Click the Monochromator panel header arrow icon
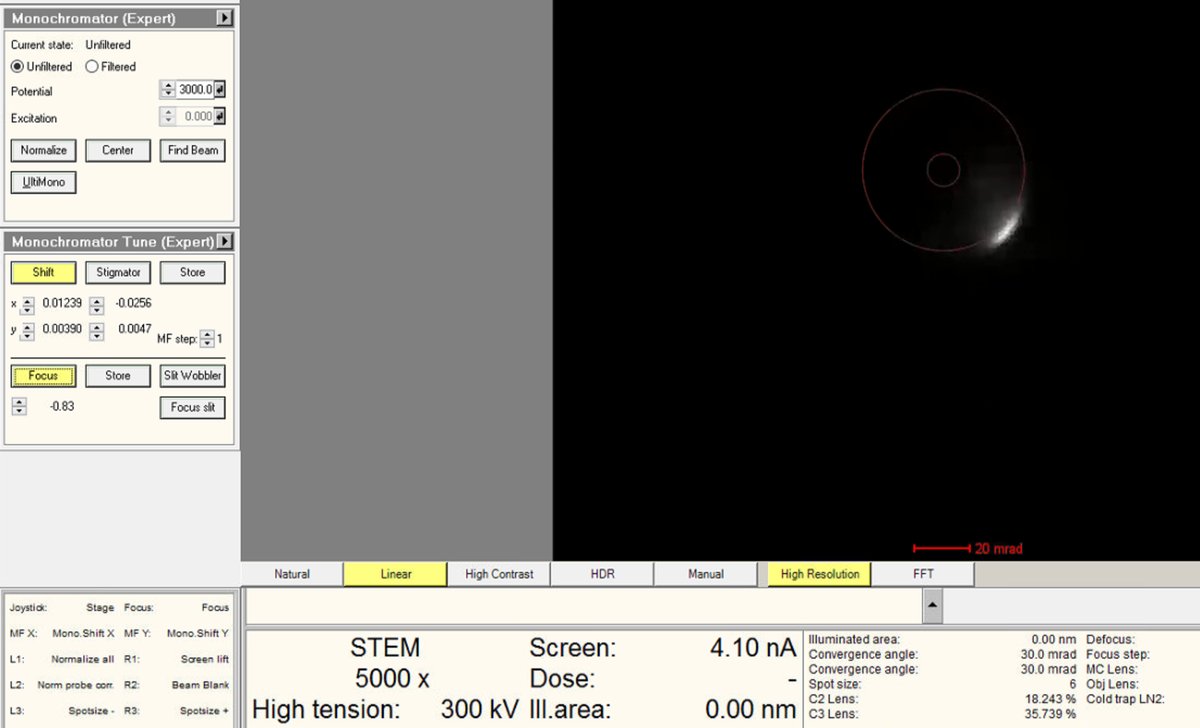Image resolution: width=1200 pixels, height=728 pixels. pyautogui.click(x=224, y=18)
